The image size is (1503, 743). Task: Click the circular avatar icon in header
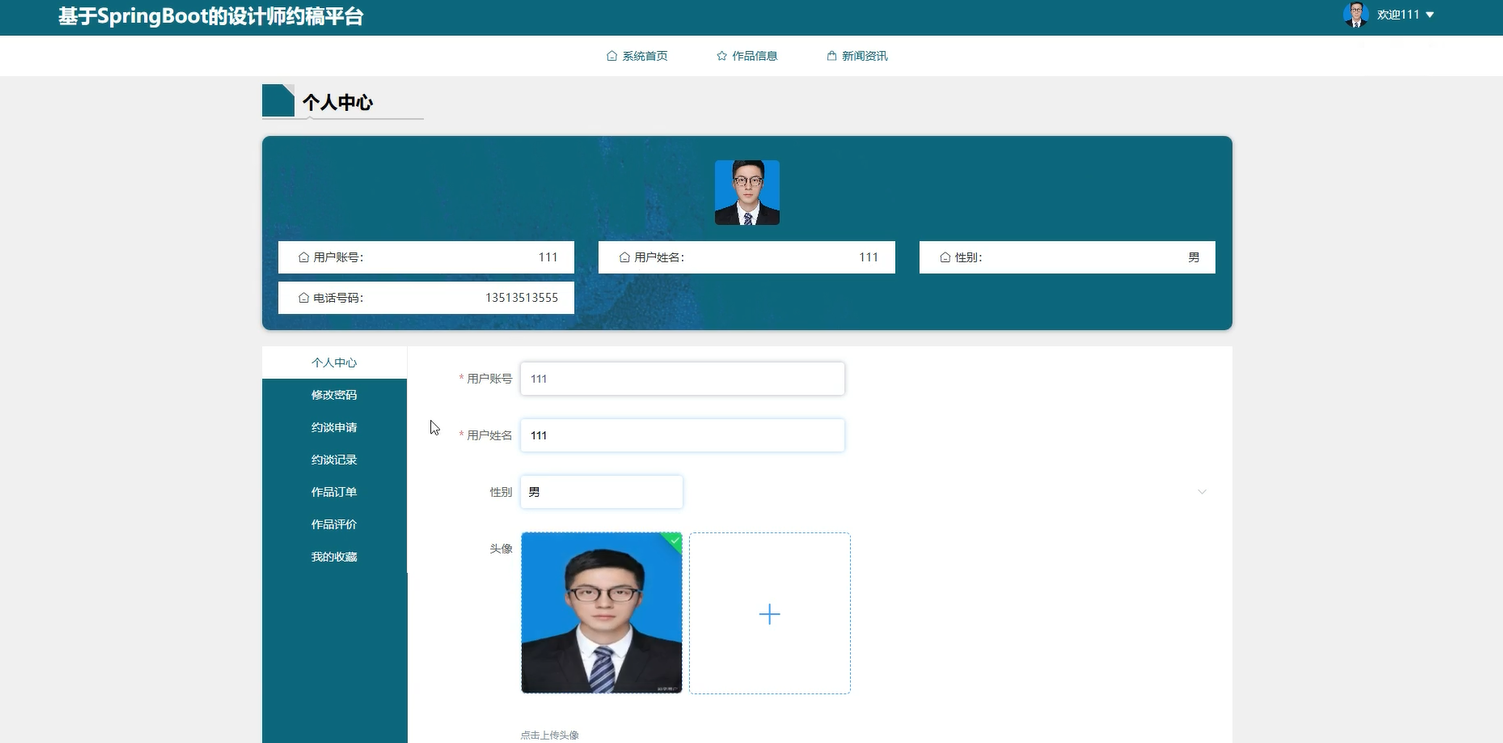coord(1355,15)
